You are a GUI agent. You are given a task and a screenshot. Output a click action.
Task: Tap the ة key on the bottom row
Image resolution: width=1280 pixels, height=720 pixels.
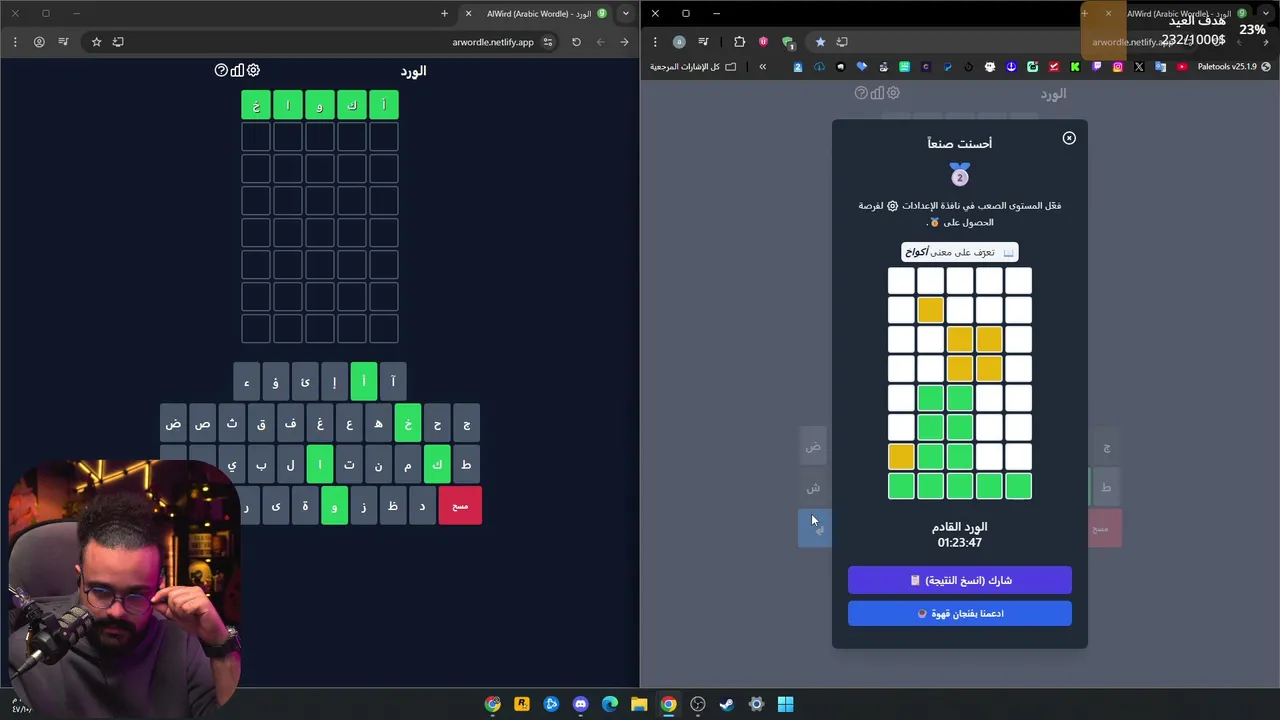click(x=305, y=506)
